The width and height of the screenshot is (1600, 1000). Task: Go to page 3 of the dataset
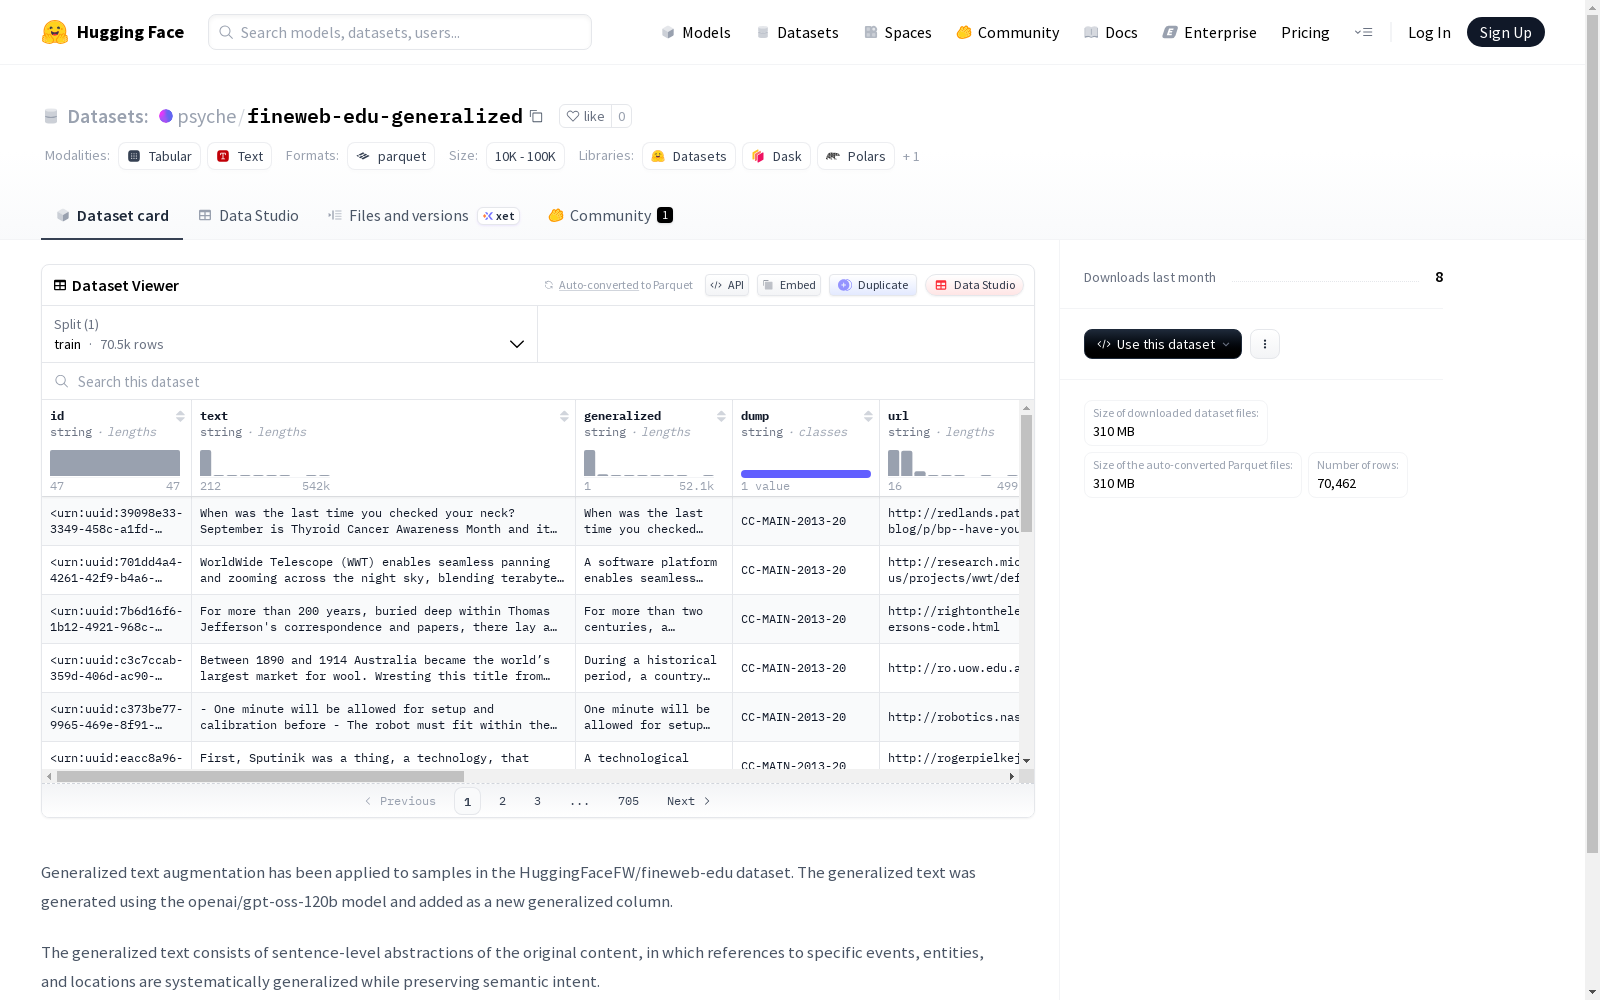(537, 801)
